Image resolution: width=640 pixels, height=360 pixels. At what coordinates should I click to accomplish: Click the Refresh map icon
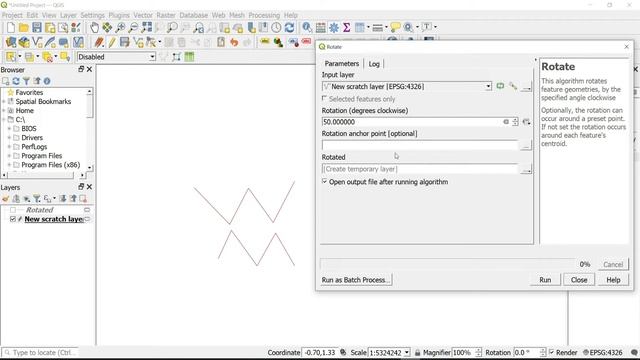(x=289, y=27)
